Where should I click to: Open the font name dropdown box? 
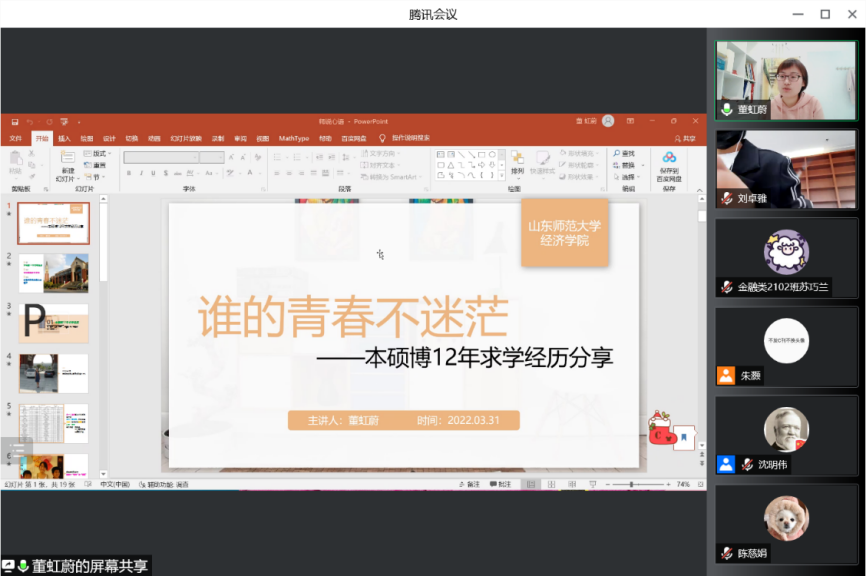tap(160, 157)
